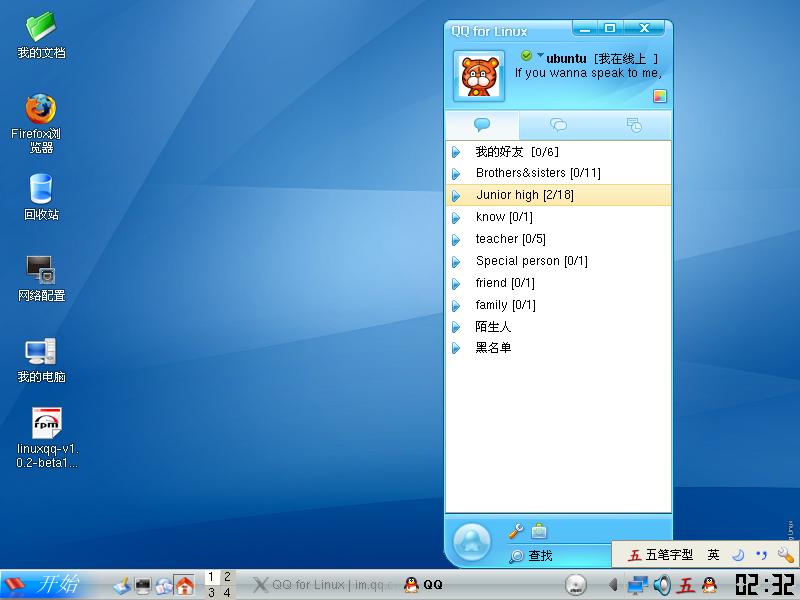Expand the Junior high [2/18] group arrow
Screen dimensions: 800x600
click(x=456, y=196)
